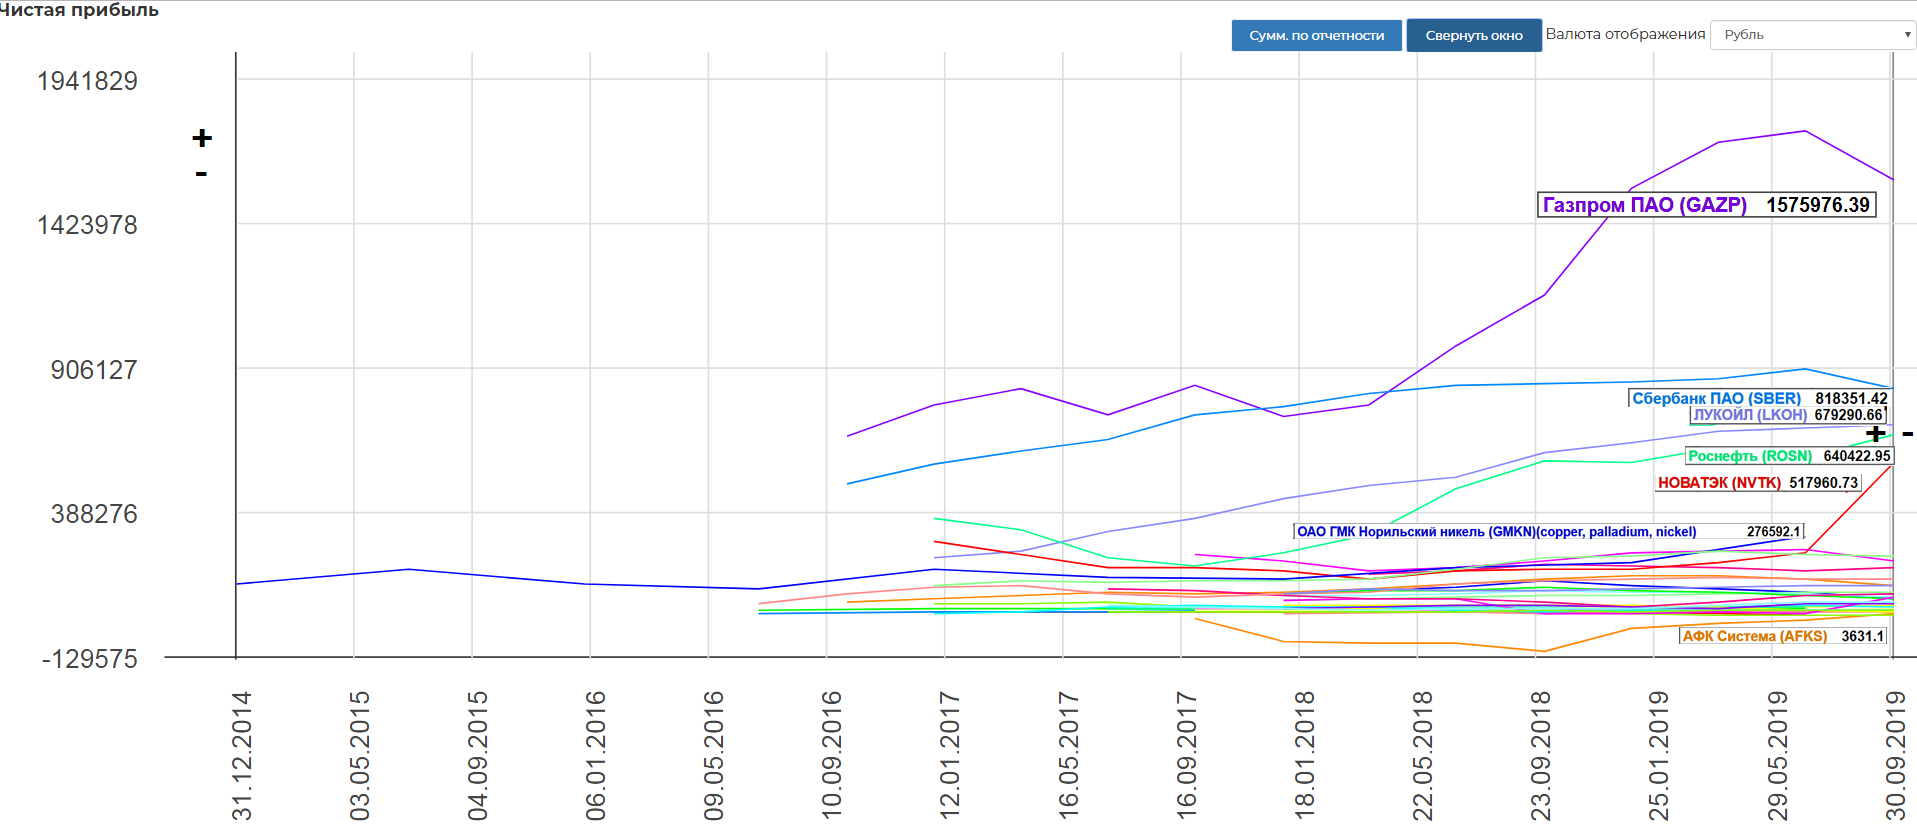The height and width of the screenshot is (833, 1917).
Task: Click the y-axis value 1941829
Action: (88, 81)
